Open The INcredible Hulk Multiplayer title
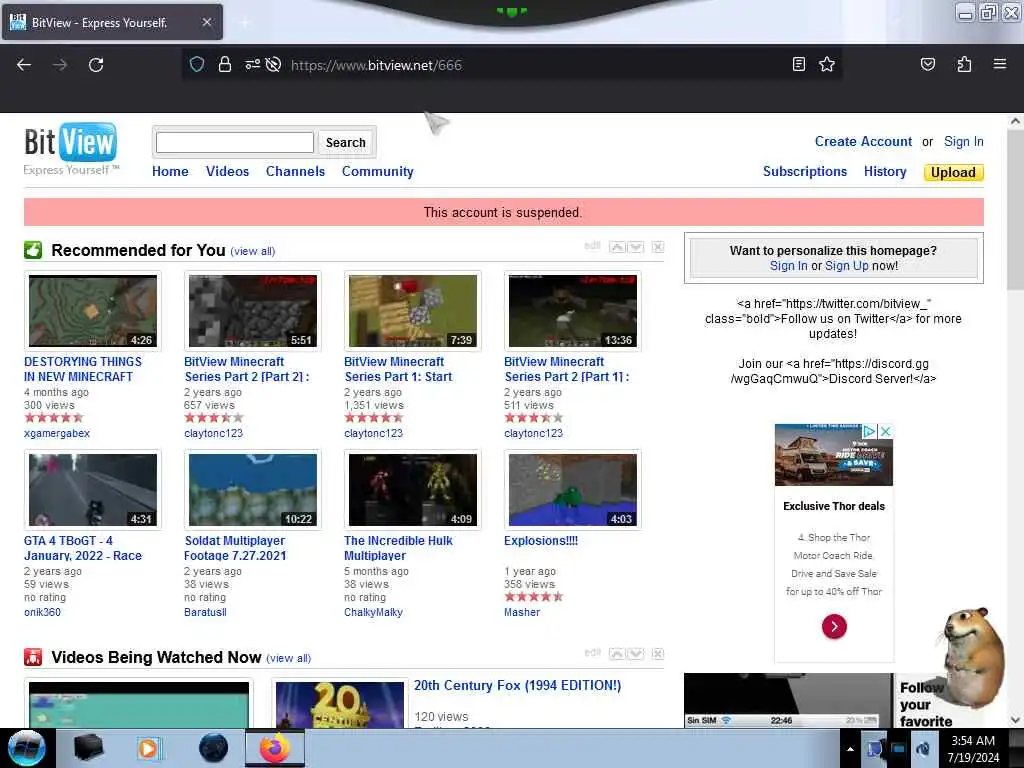The height and width of the screenshot is (768, 1024). [398, 548]
